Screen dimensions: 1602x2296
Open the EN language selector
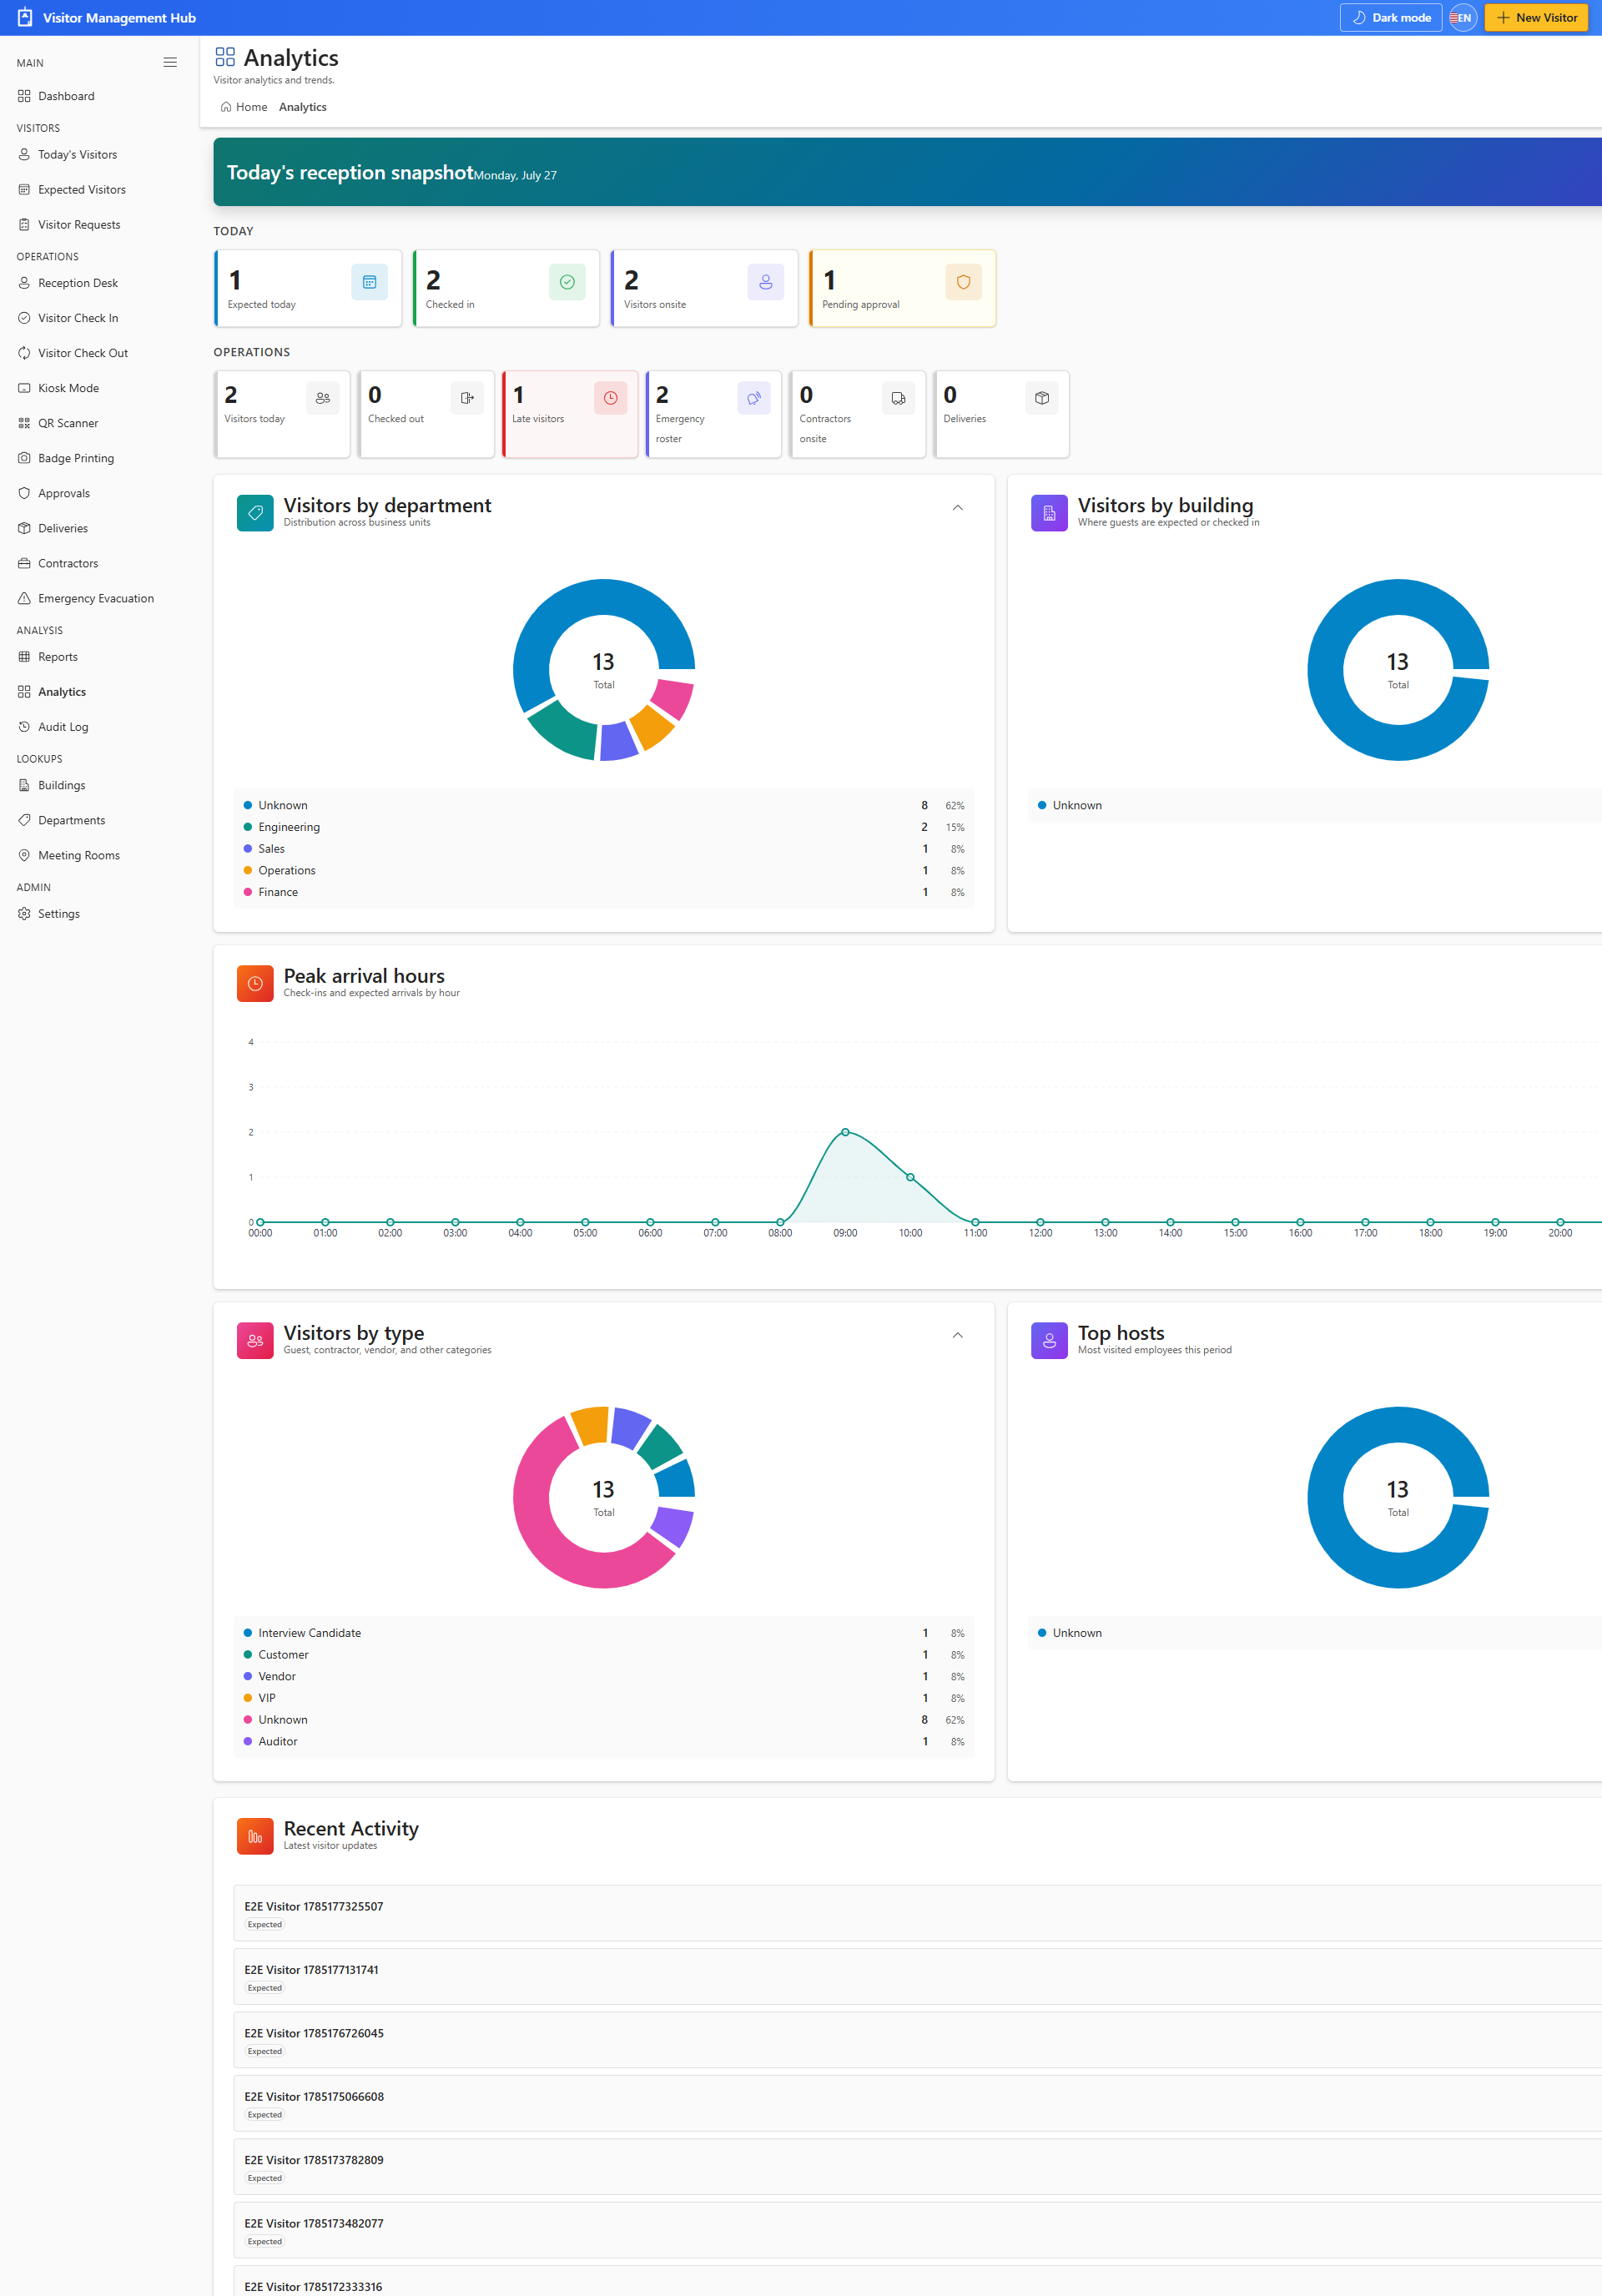tap(1462, 18)
